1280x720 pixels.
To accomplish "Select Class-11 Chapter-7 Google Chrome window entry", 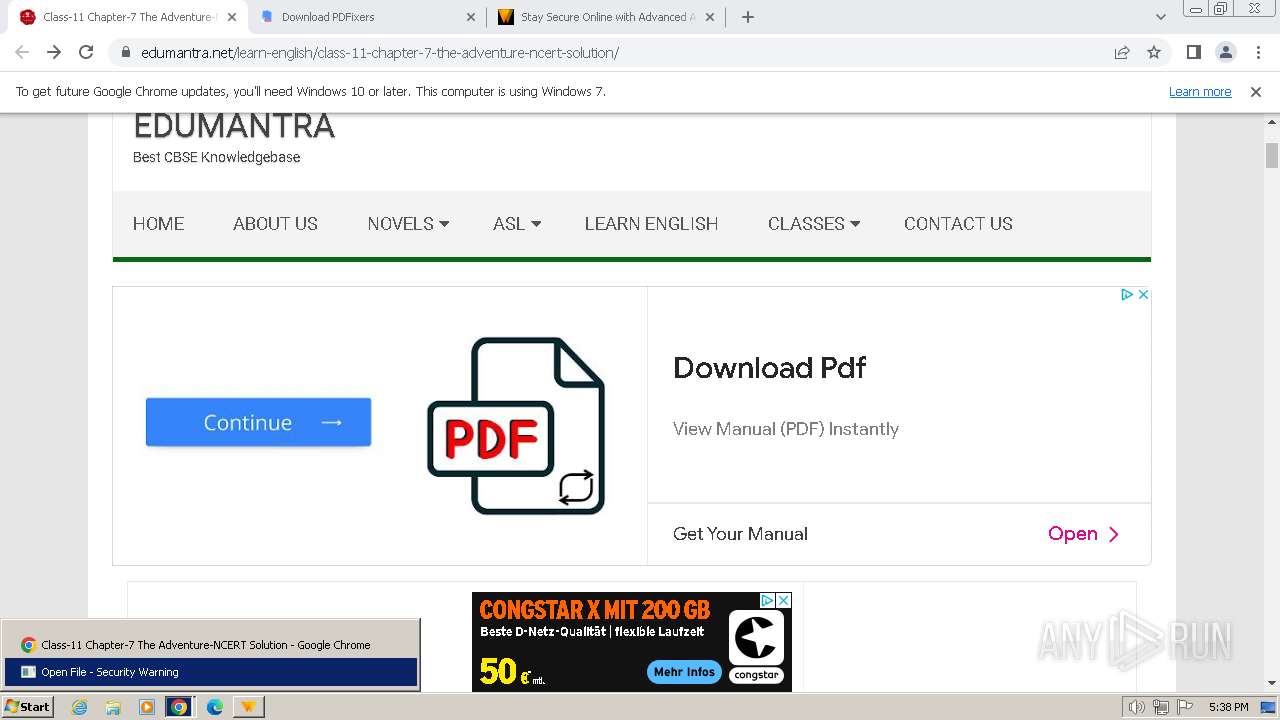I will 210,645.
